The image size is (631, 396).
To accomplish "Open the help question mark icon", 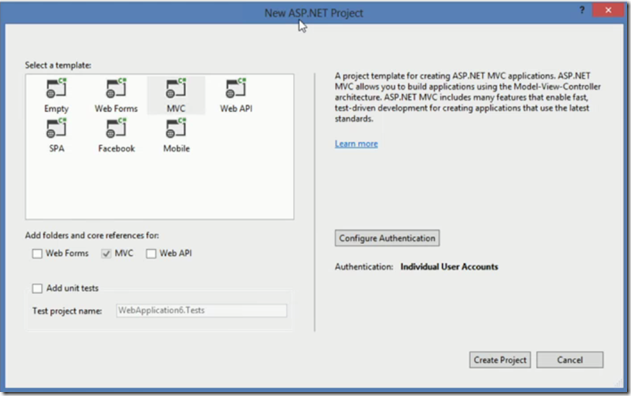I will 582,10.
